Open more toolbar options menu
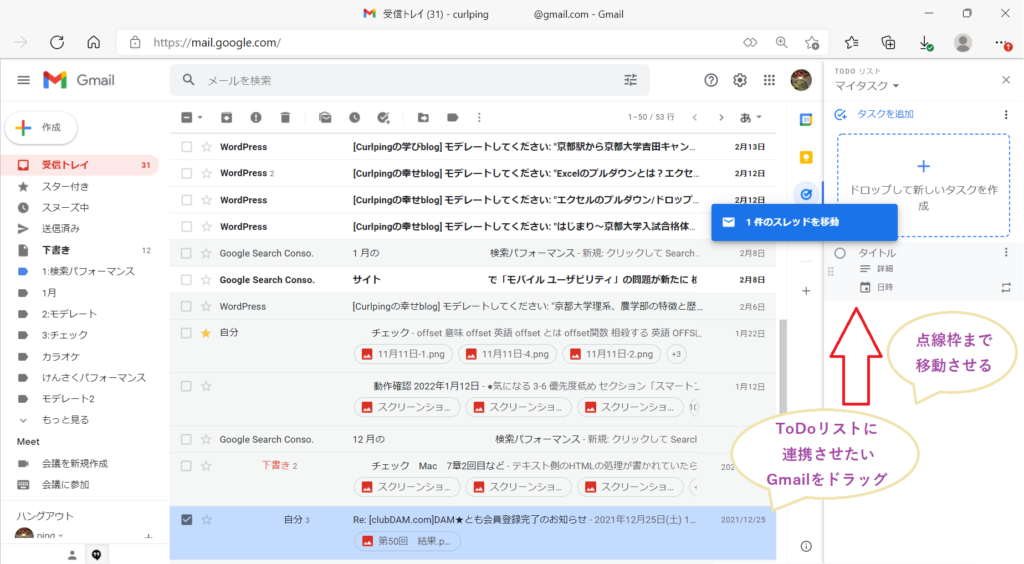1024x564 pixels. [x=479, y=118]
